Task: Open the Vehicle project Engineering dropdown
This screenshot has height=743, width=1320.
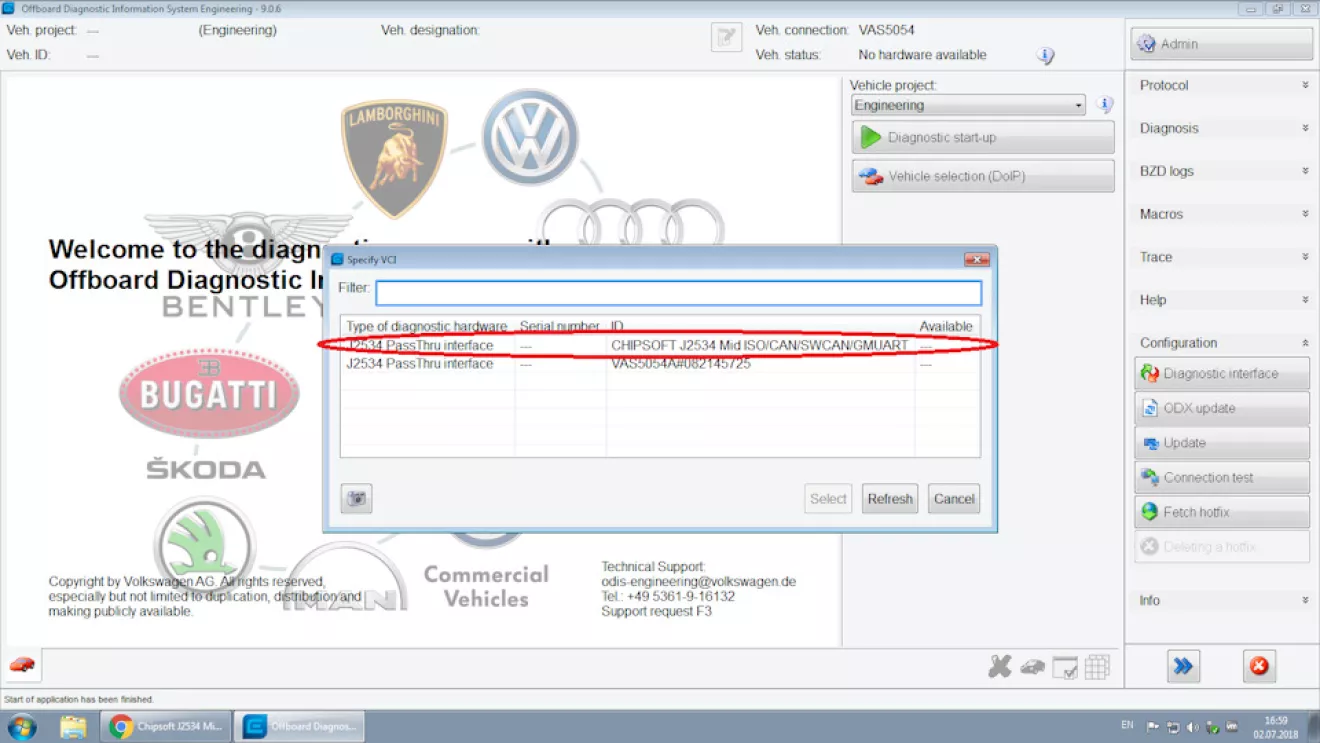Action: (968, 105)
